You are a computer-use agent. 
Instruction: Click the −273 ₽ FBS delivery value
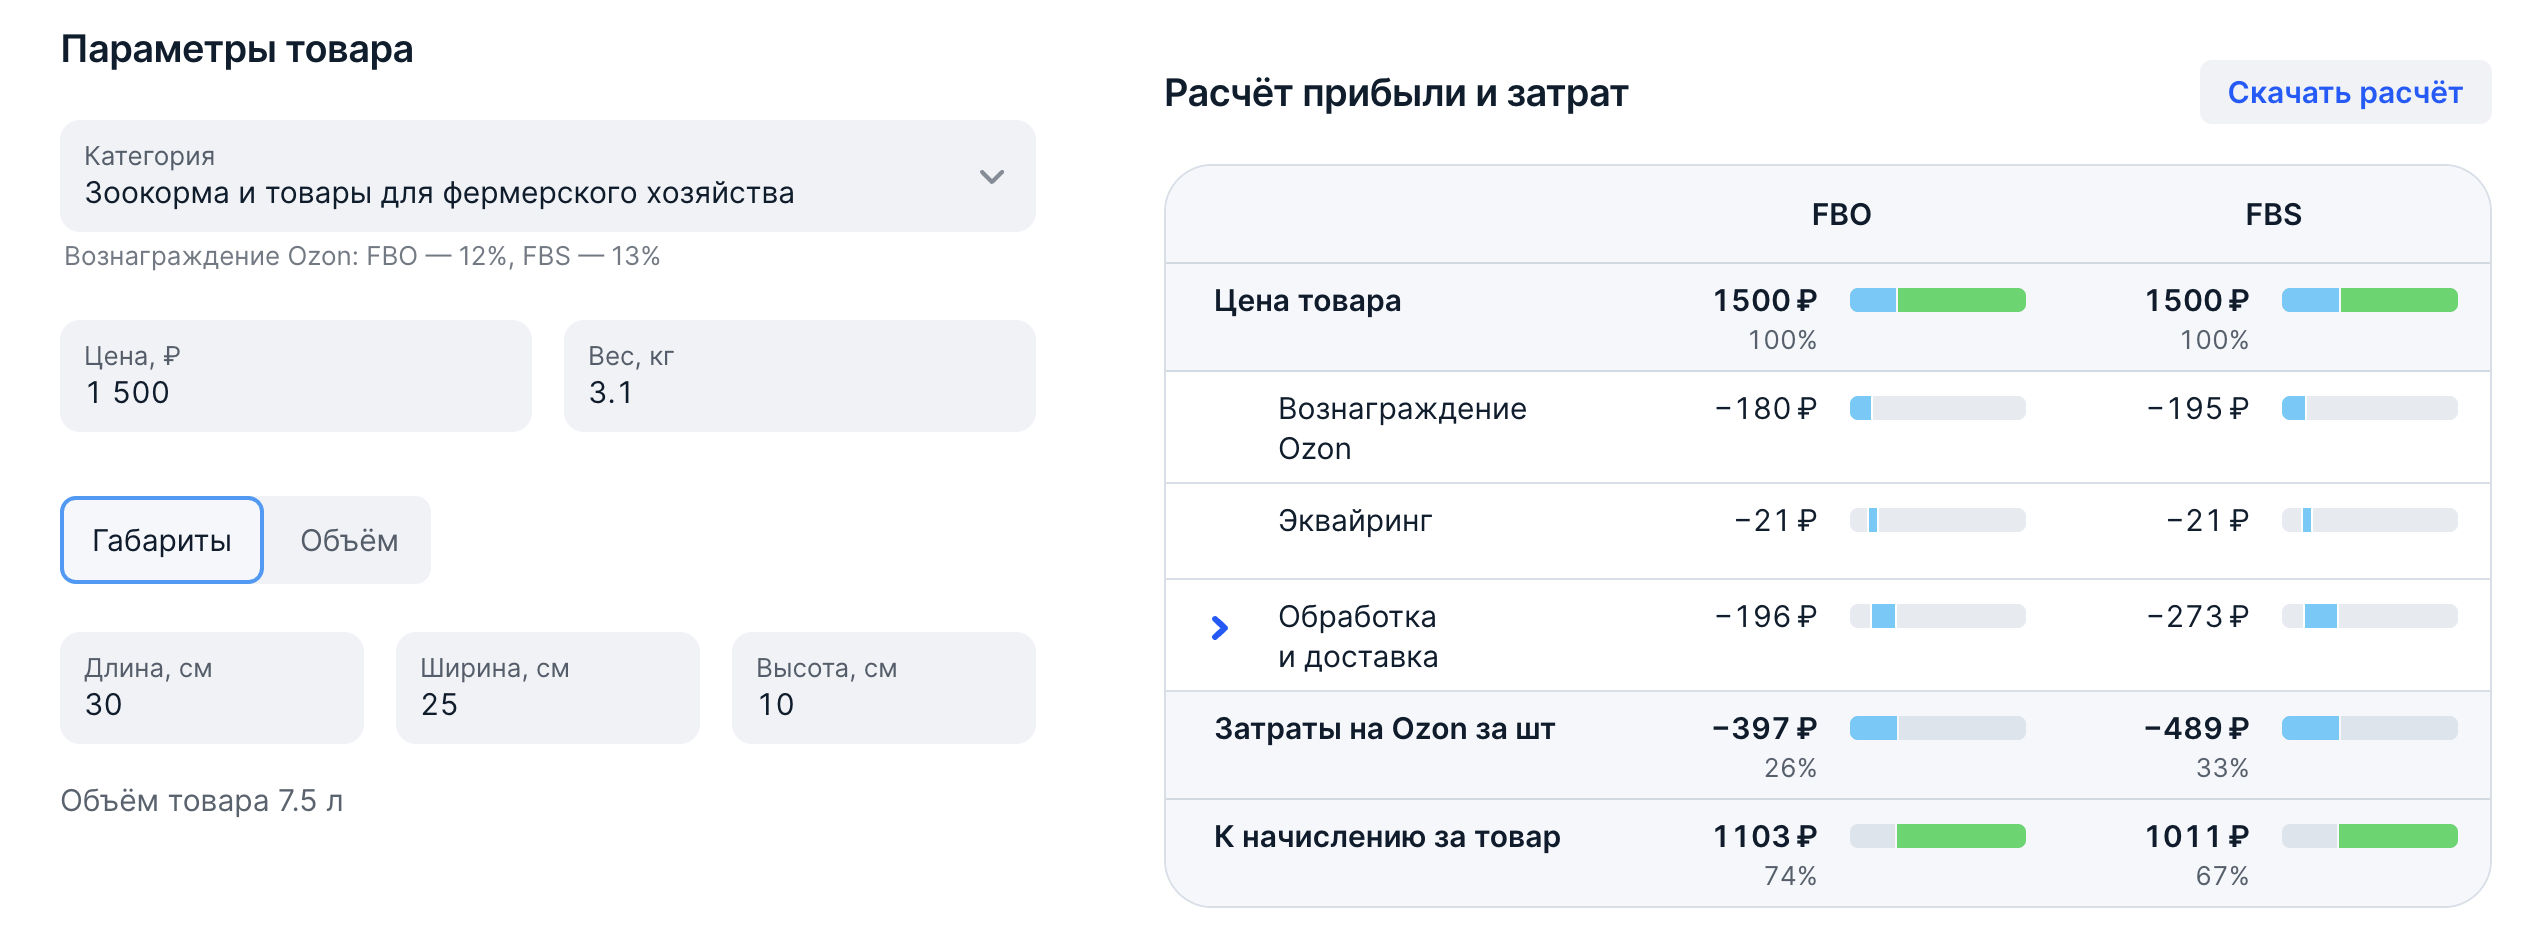coord(2198,616)
